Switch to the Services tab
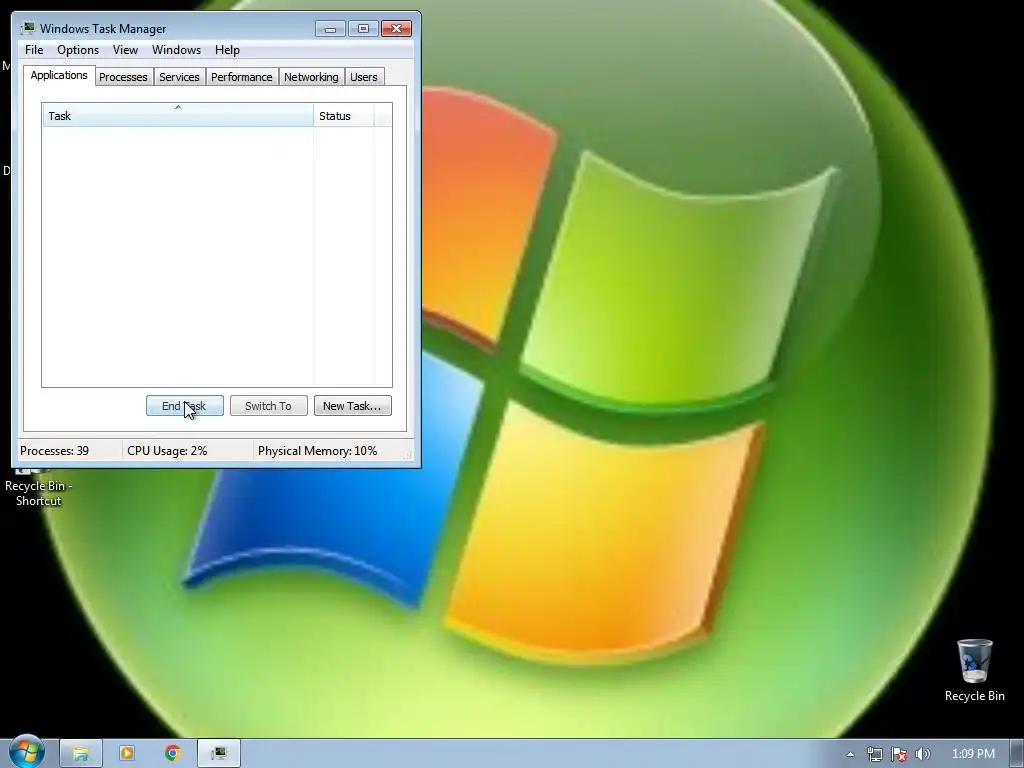Image resolution: width=1024 pixels, height=768 pixels. tap(179, 77)
